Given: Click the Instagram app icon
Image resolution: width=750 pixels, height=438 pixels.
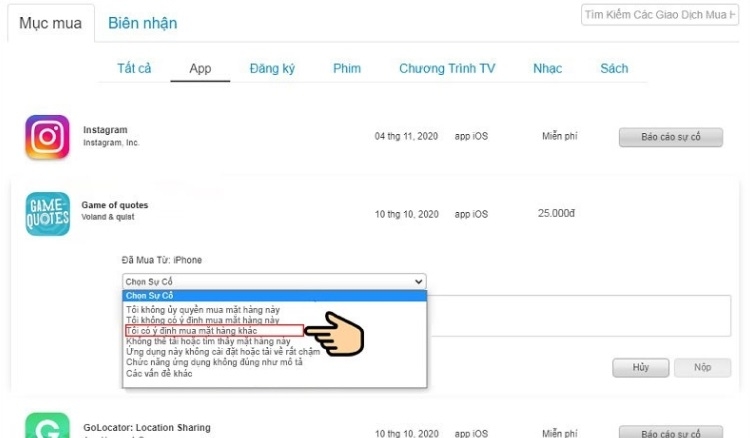Looking at the screenshot, I should pos(47,137).
